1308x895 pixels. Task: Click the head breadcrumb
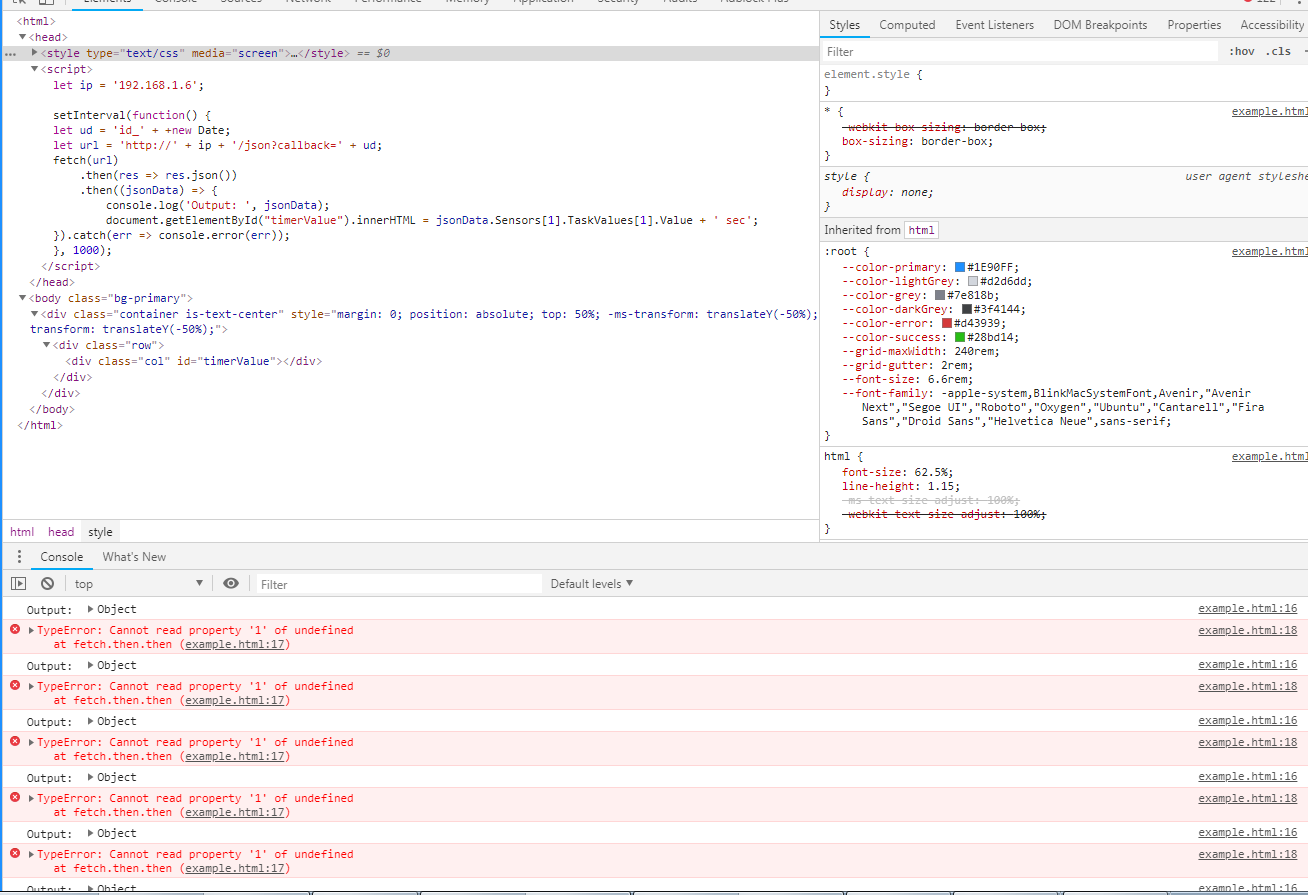point(61,532)
